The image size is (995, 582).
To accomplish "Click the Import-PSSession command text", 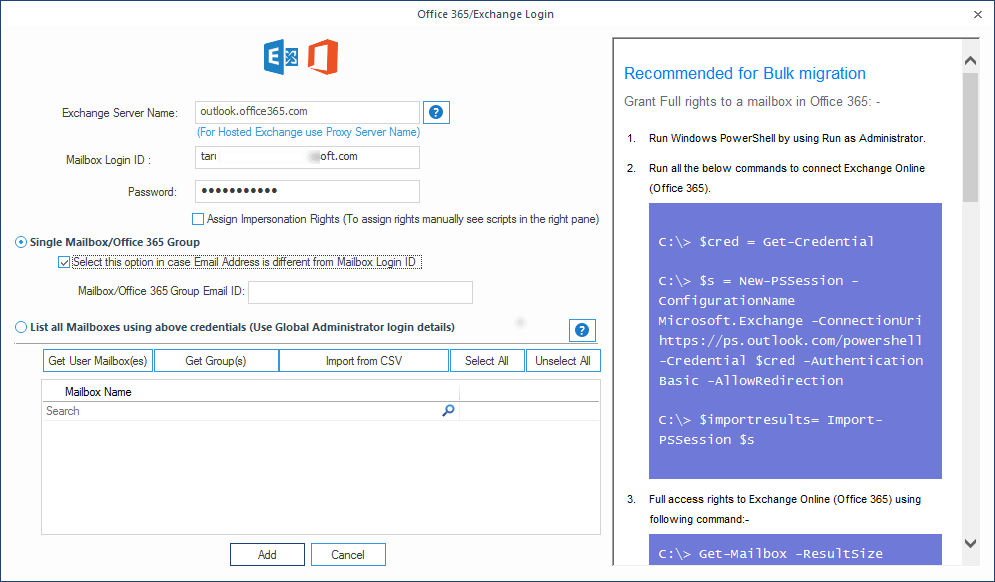I will 770,430.
